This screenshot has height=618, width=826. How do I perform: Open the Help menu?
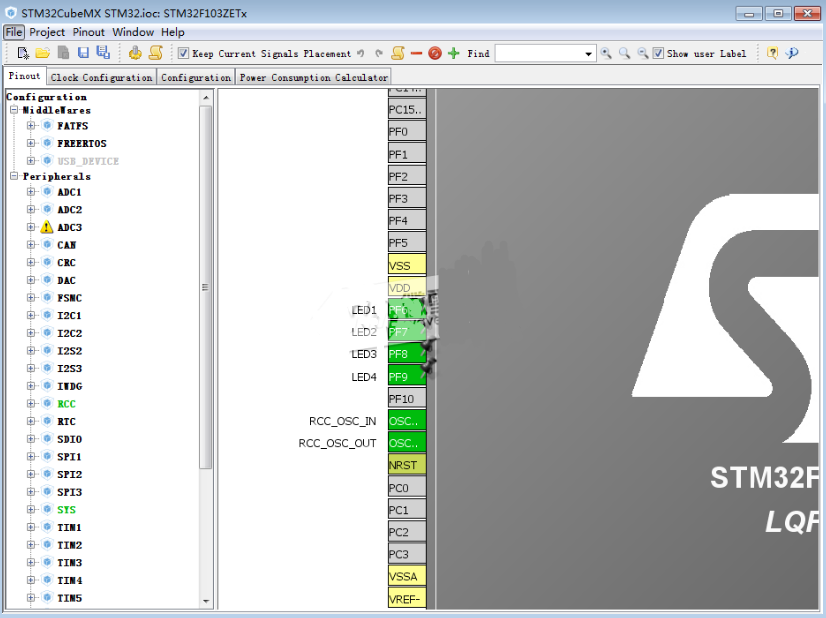tap(173, 32)
